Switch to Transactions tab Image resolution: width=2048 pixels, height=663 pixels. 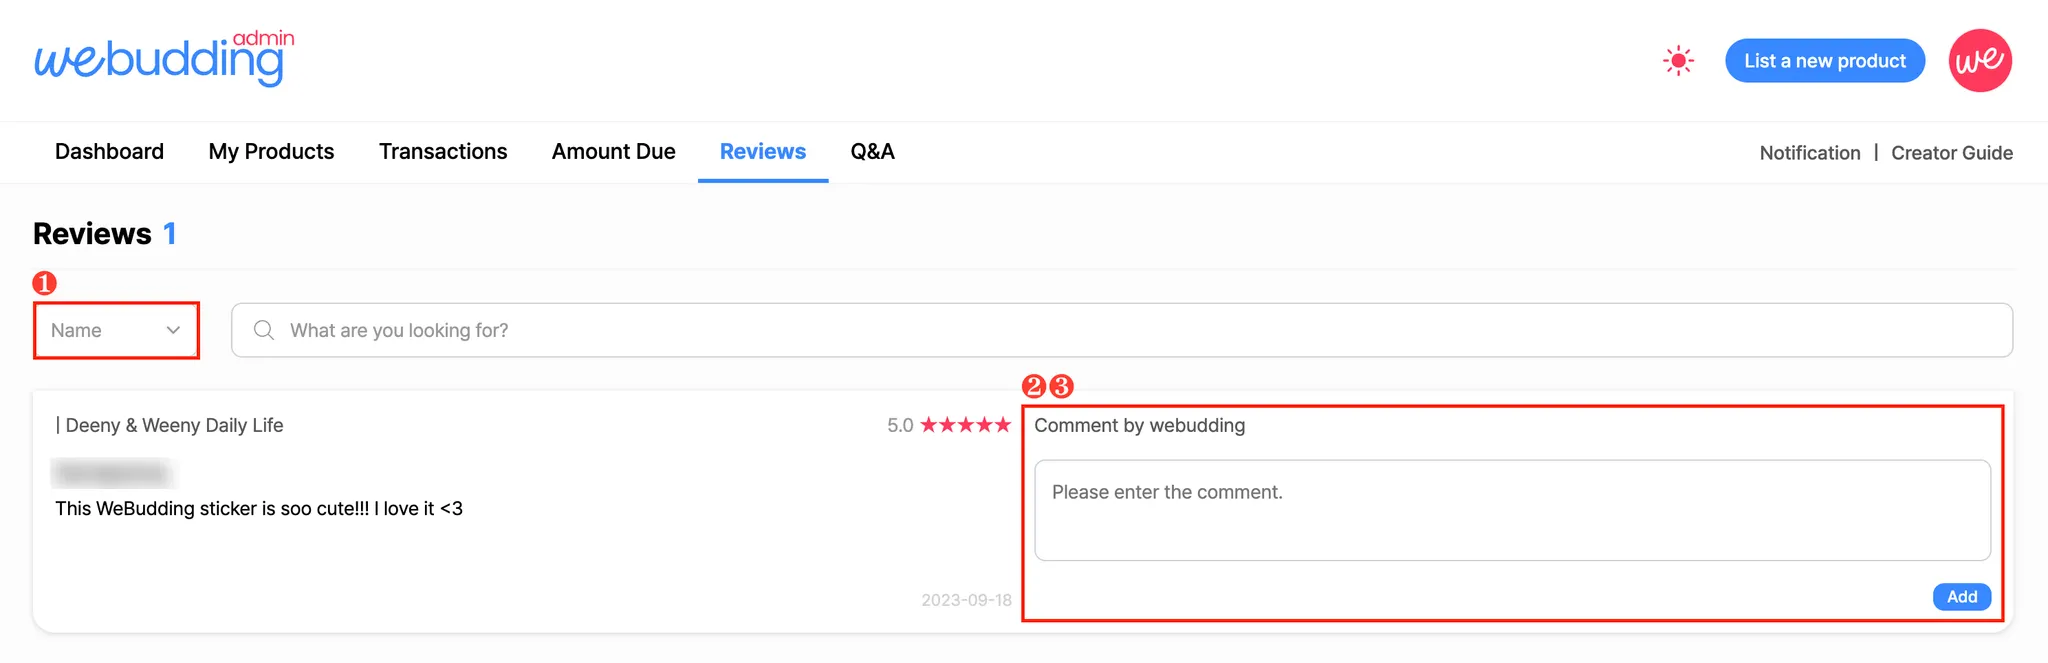pos(443,152)
